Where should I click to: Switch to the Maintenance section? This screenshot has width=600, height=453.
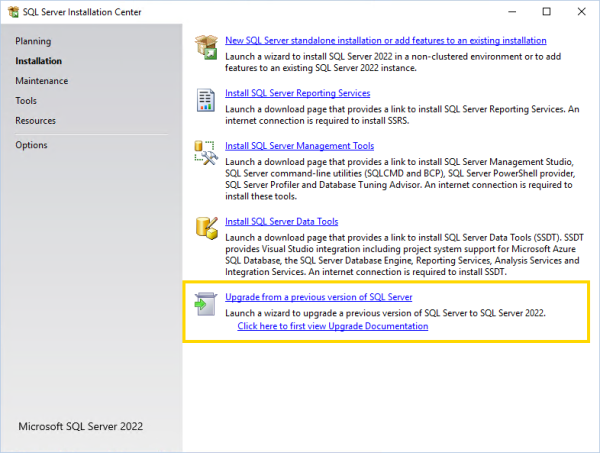42,81
